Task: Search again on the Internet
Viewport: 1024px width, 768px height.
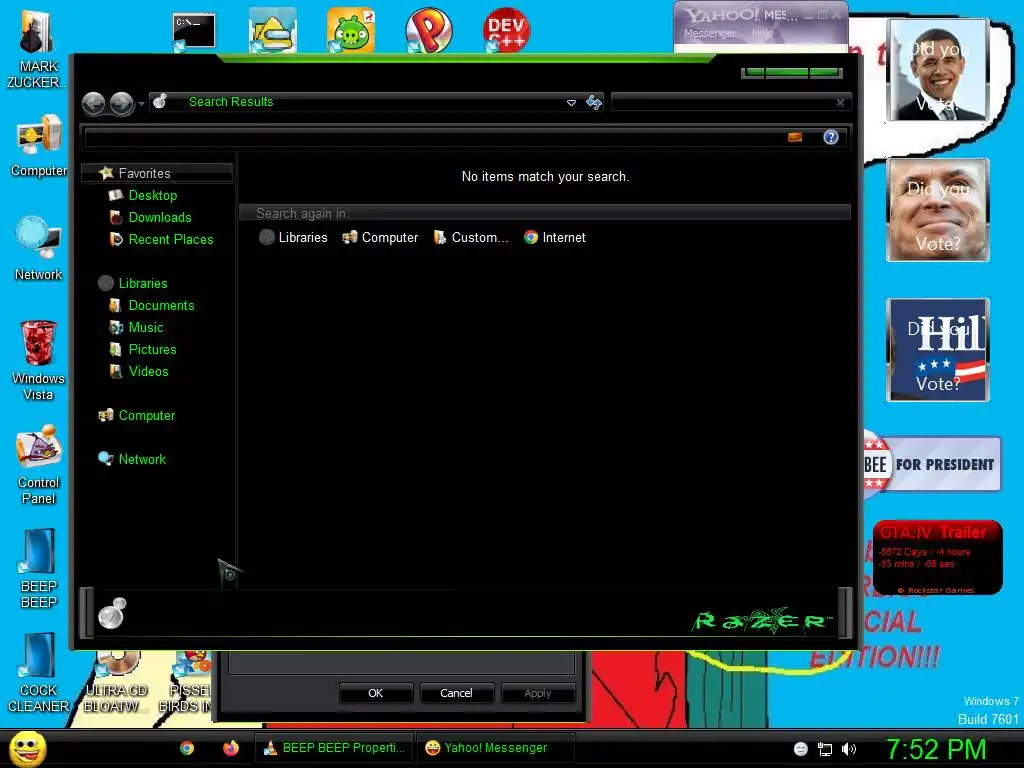Action: click(555, 238)
